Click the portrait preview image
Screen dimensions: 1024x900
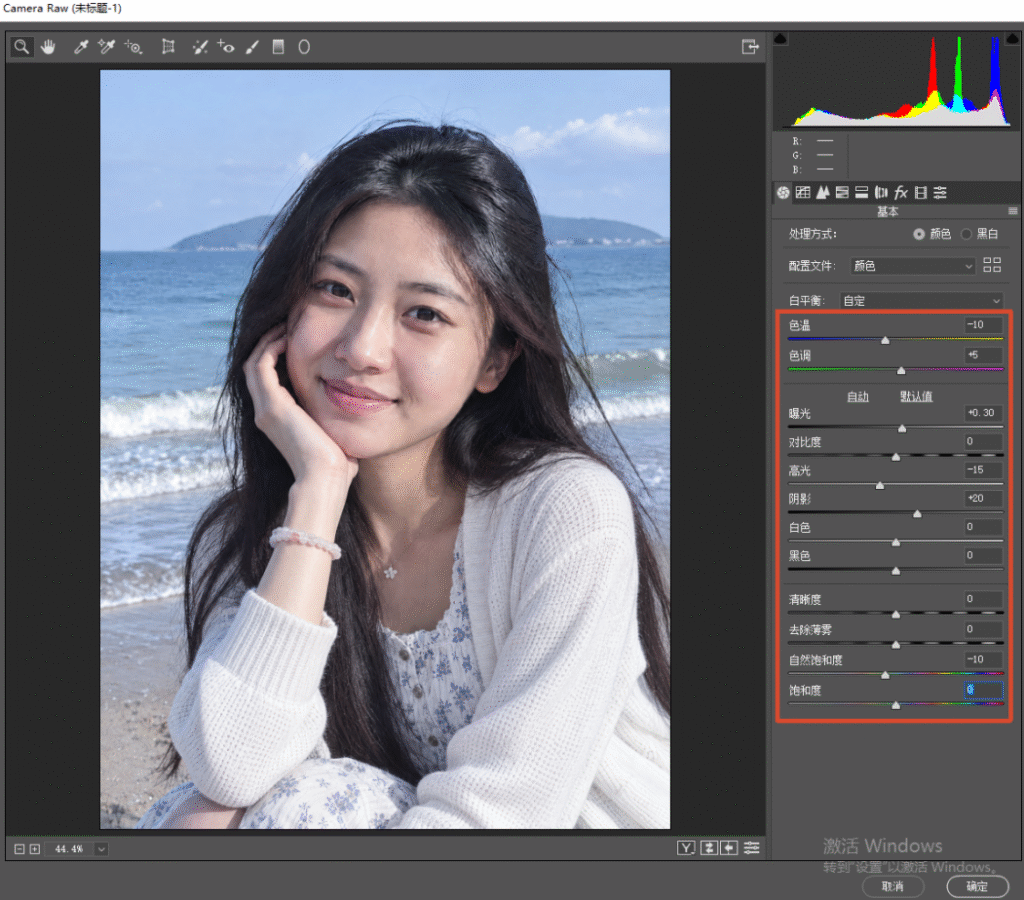(385, 449)
